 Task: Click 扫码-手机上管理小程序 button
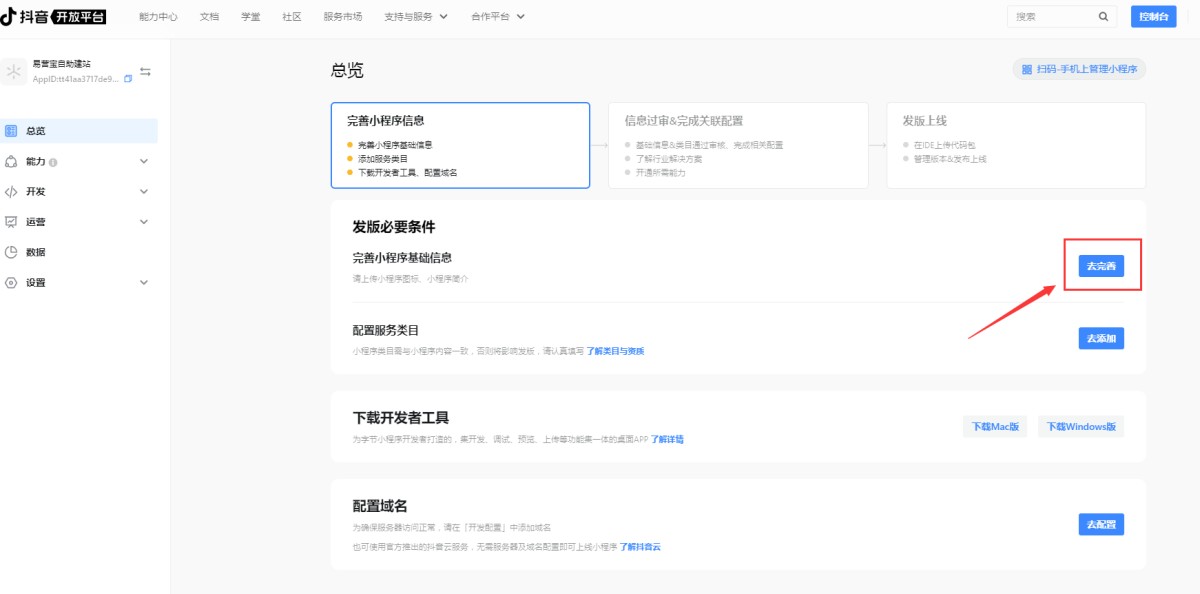1079,69
